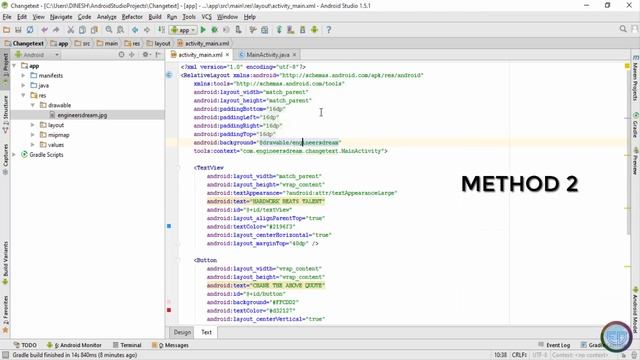
Task: Click the red textColor gutter swatch
Action: tap(169, 310)
